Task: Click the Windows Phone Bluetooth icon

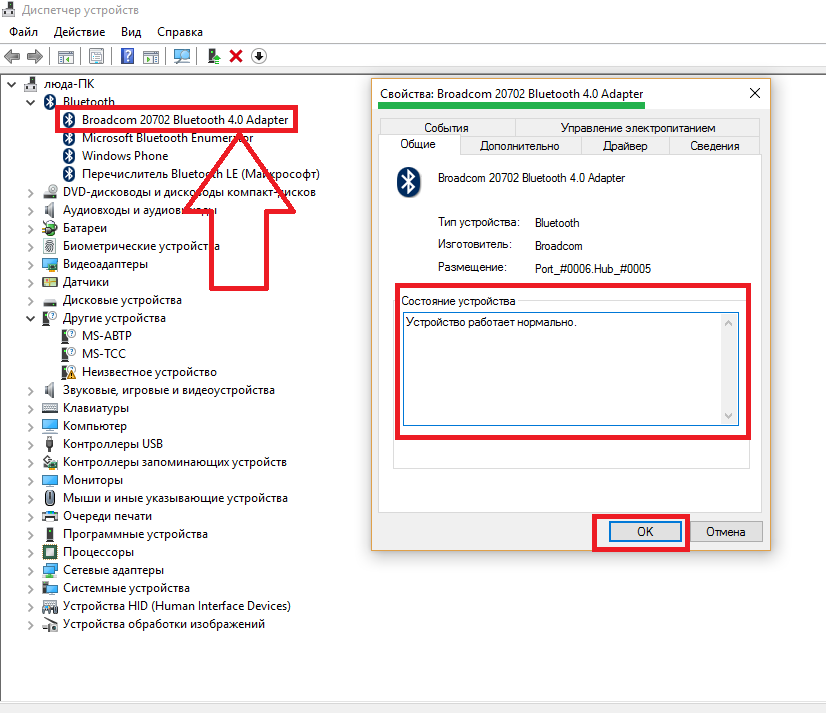Action: pyautogui.click(x=69, y=156)
